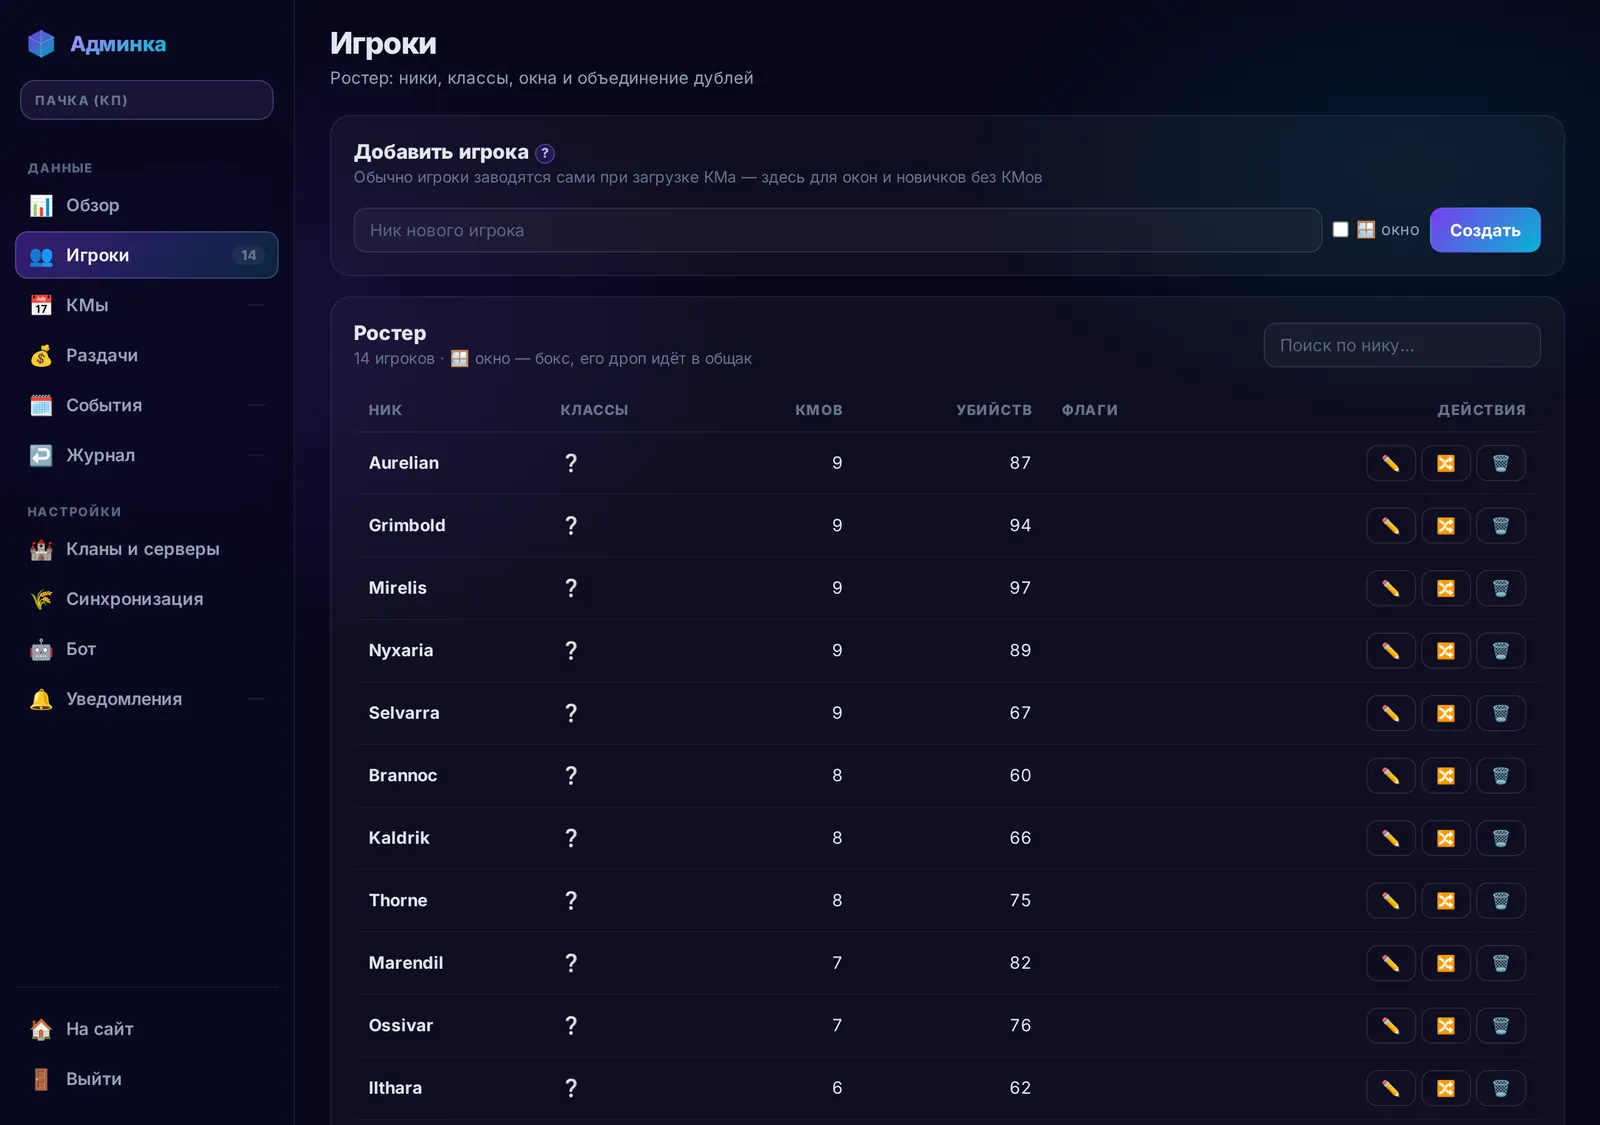Image resolution: width=1600 pixels, height=1125 pixels.
Task: Click the УБИЙСТВ column header
Action: coord(994,410)
